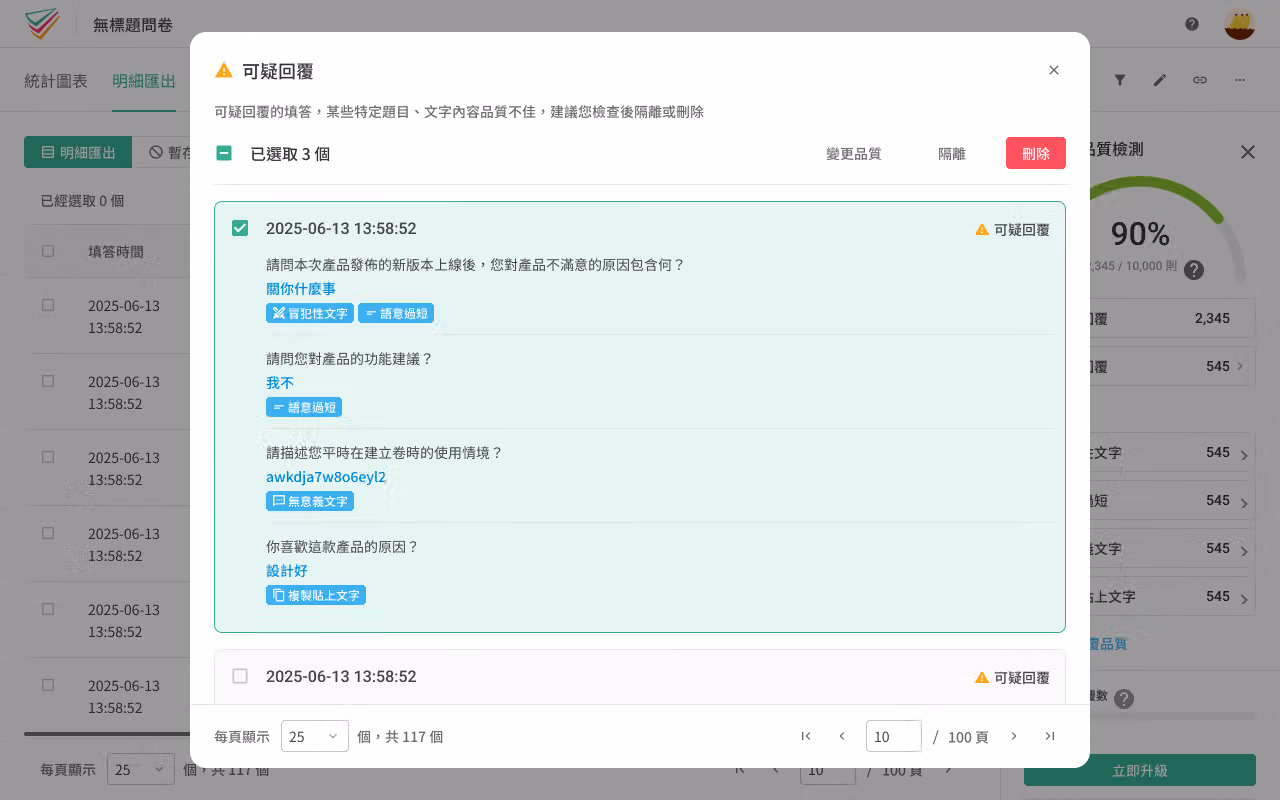Close the 品質檢測 side panel

1248,152
